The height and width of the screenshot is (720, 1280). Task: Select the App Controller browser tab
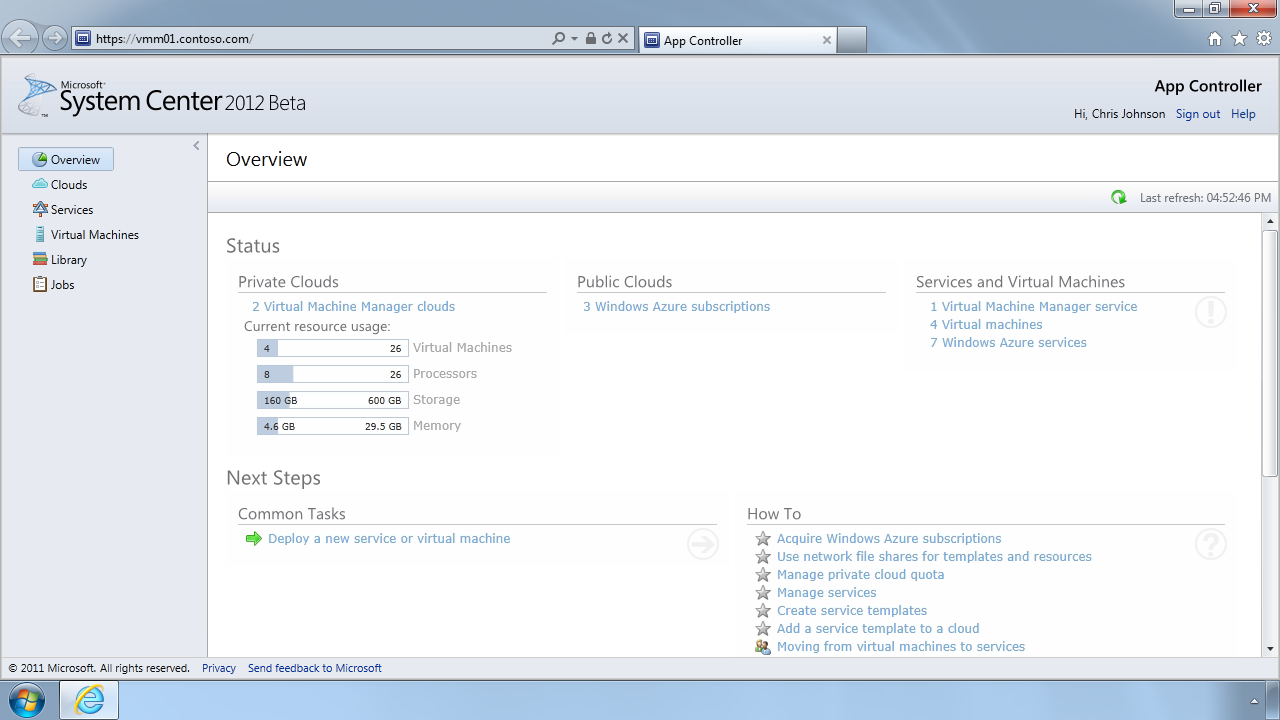point(737,40)
